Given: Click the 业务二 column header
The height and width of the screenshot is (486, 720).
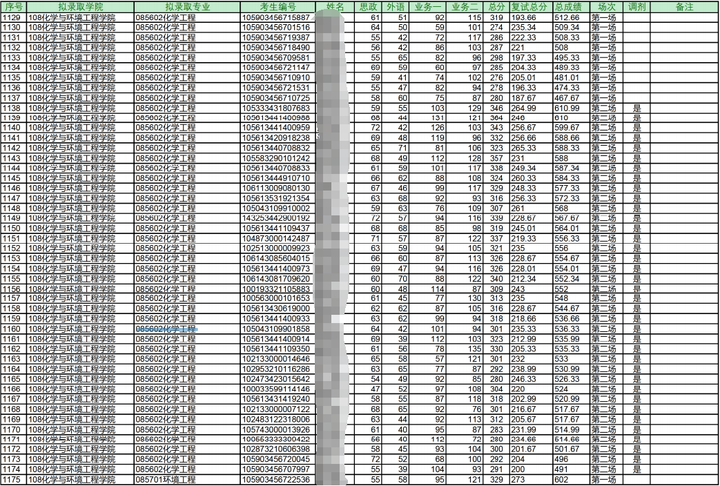Looking at the screenshot, I should 465,7.
